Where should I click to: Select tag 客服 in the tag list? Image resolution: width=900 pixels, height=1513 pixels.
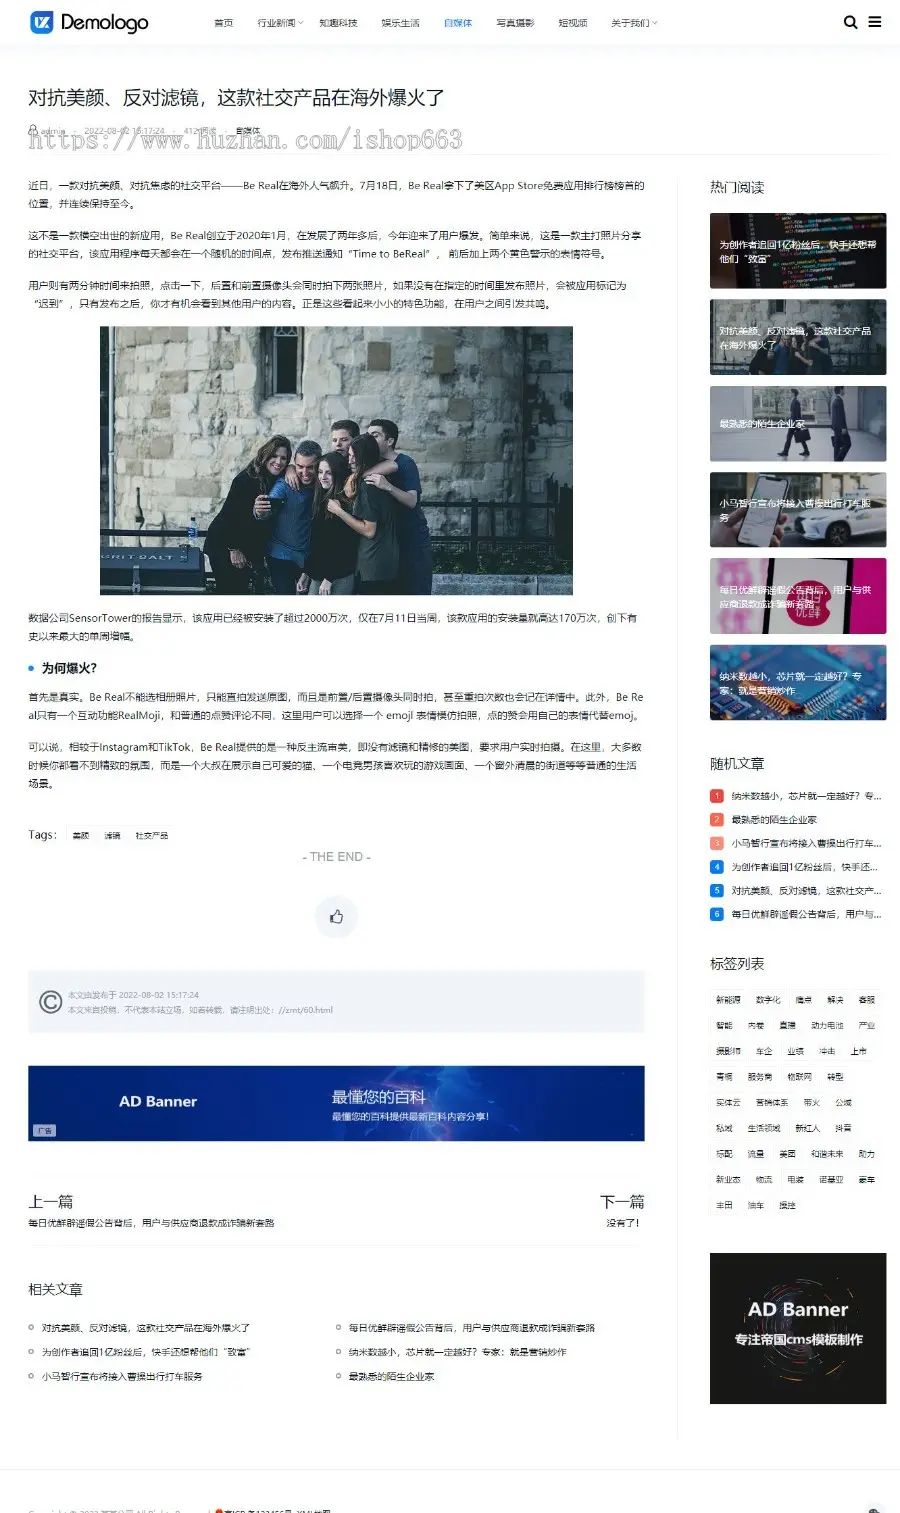pos(866,1000)
